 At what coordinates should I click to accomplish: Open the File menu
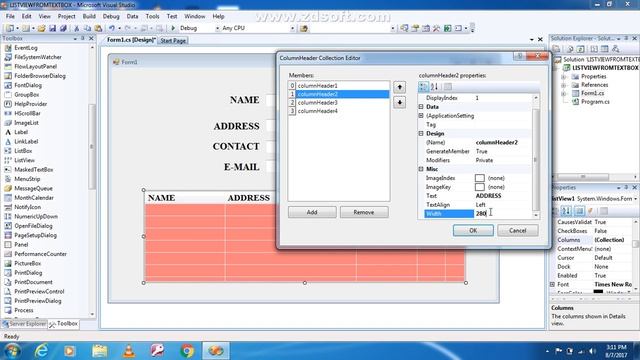tap(10, 16)
